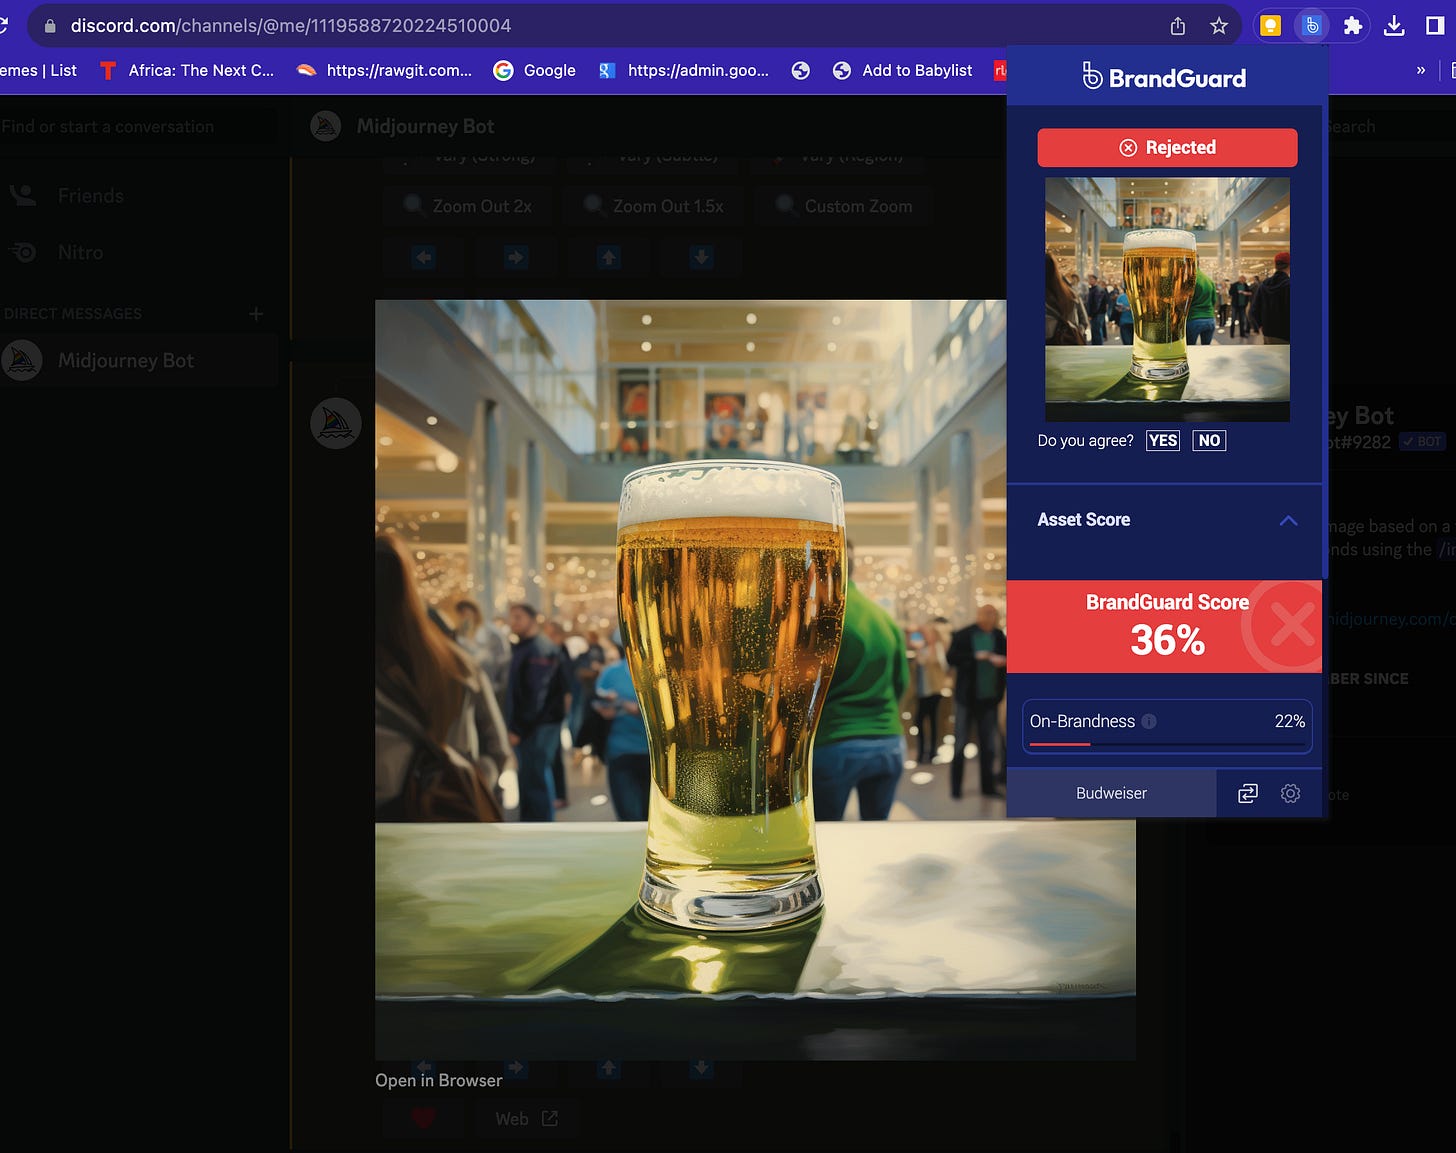Click the Web external link button
The image size is (1456, 1153).
click(527, 1119)
